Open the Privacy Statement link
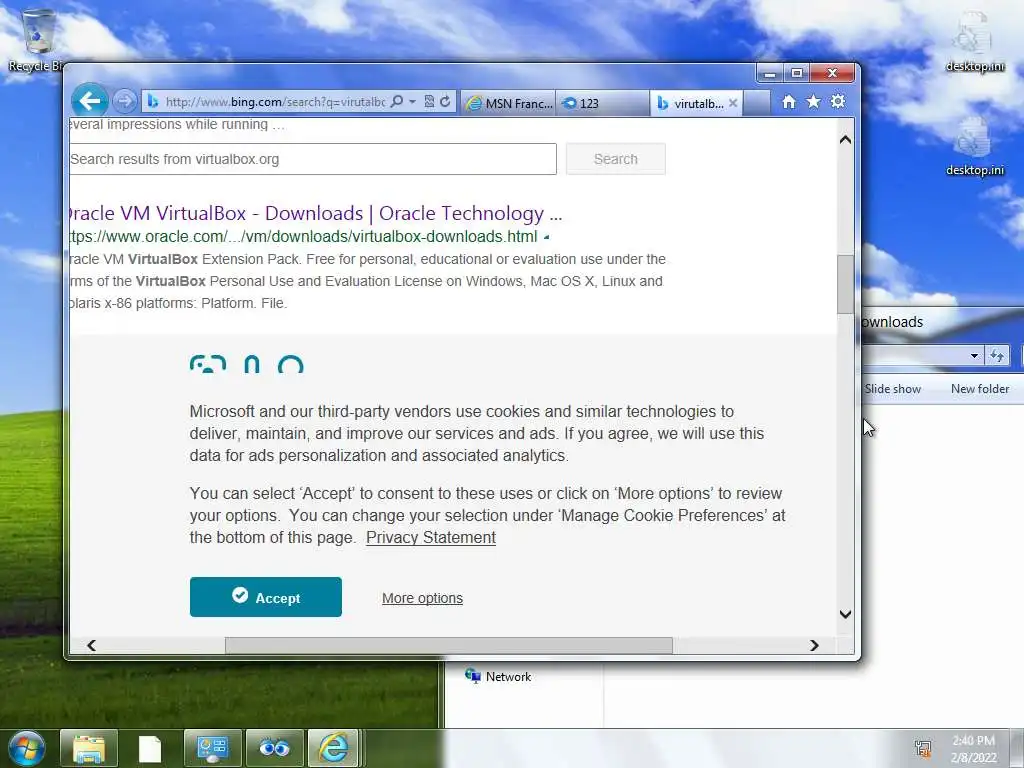Screen dimensions: 1024x768 pyautogui.click(x=431, y=537)
